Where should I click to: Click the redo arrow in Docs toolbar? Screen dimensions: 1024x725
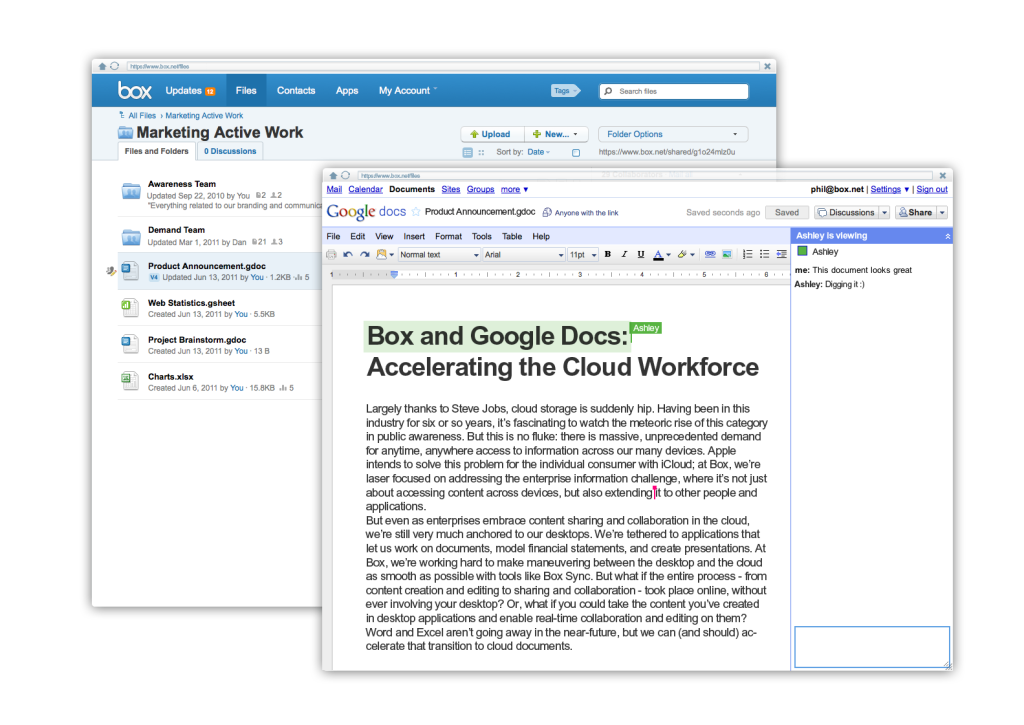click(364, 255)
